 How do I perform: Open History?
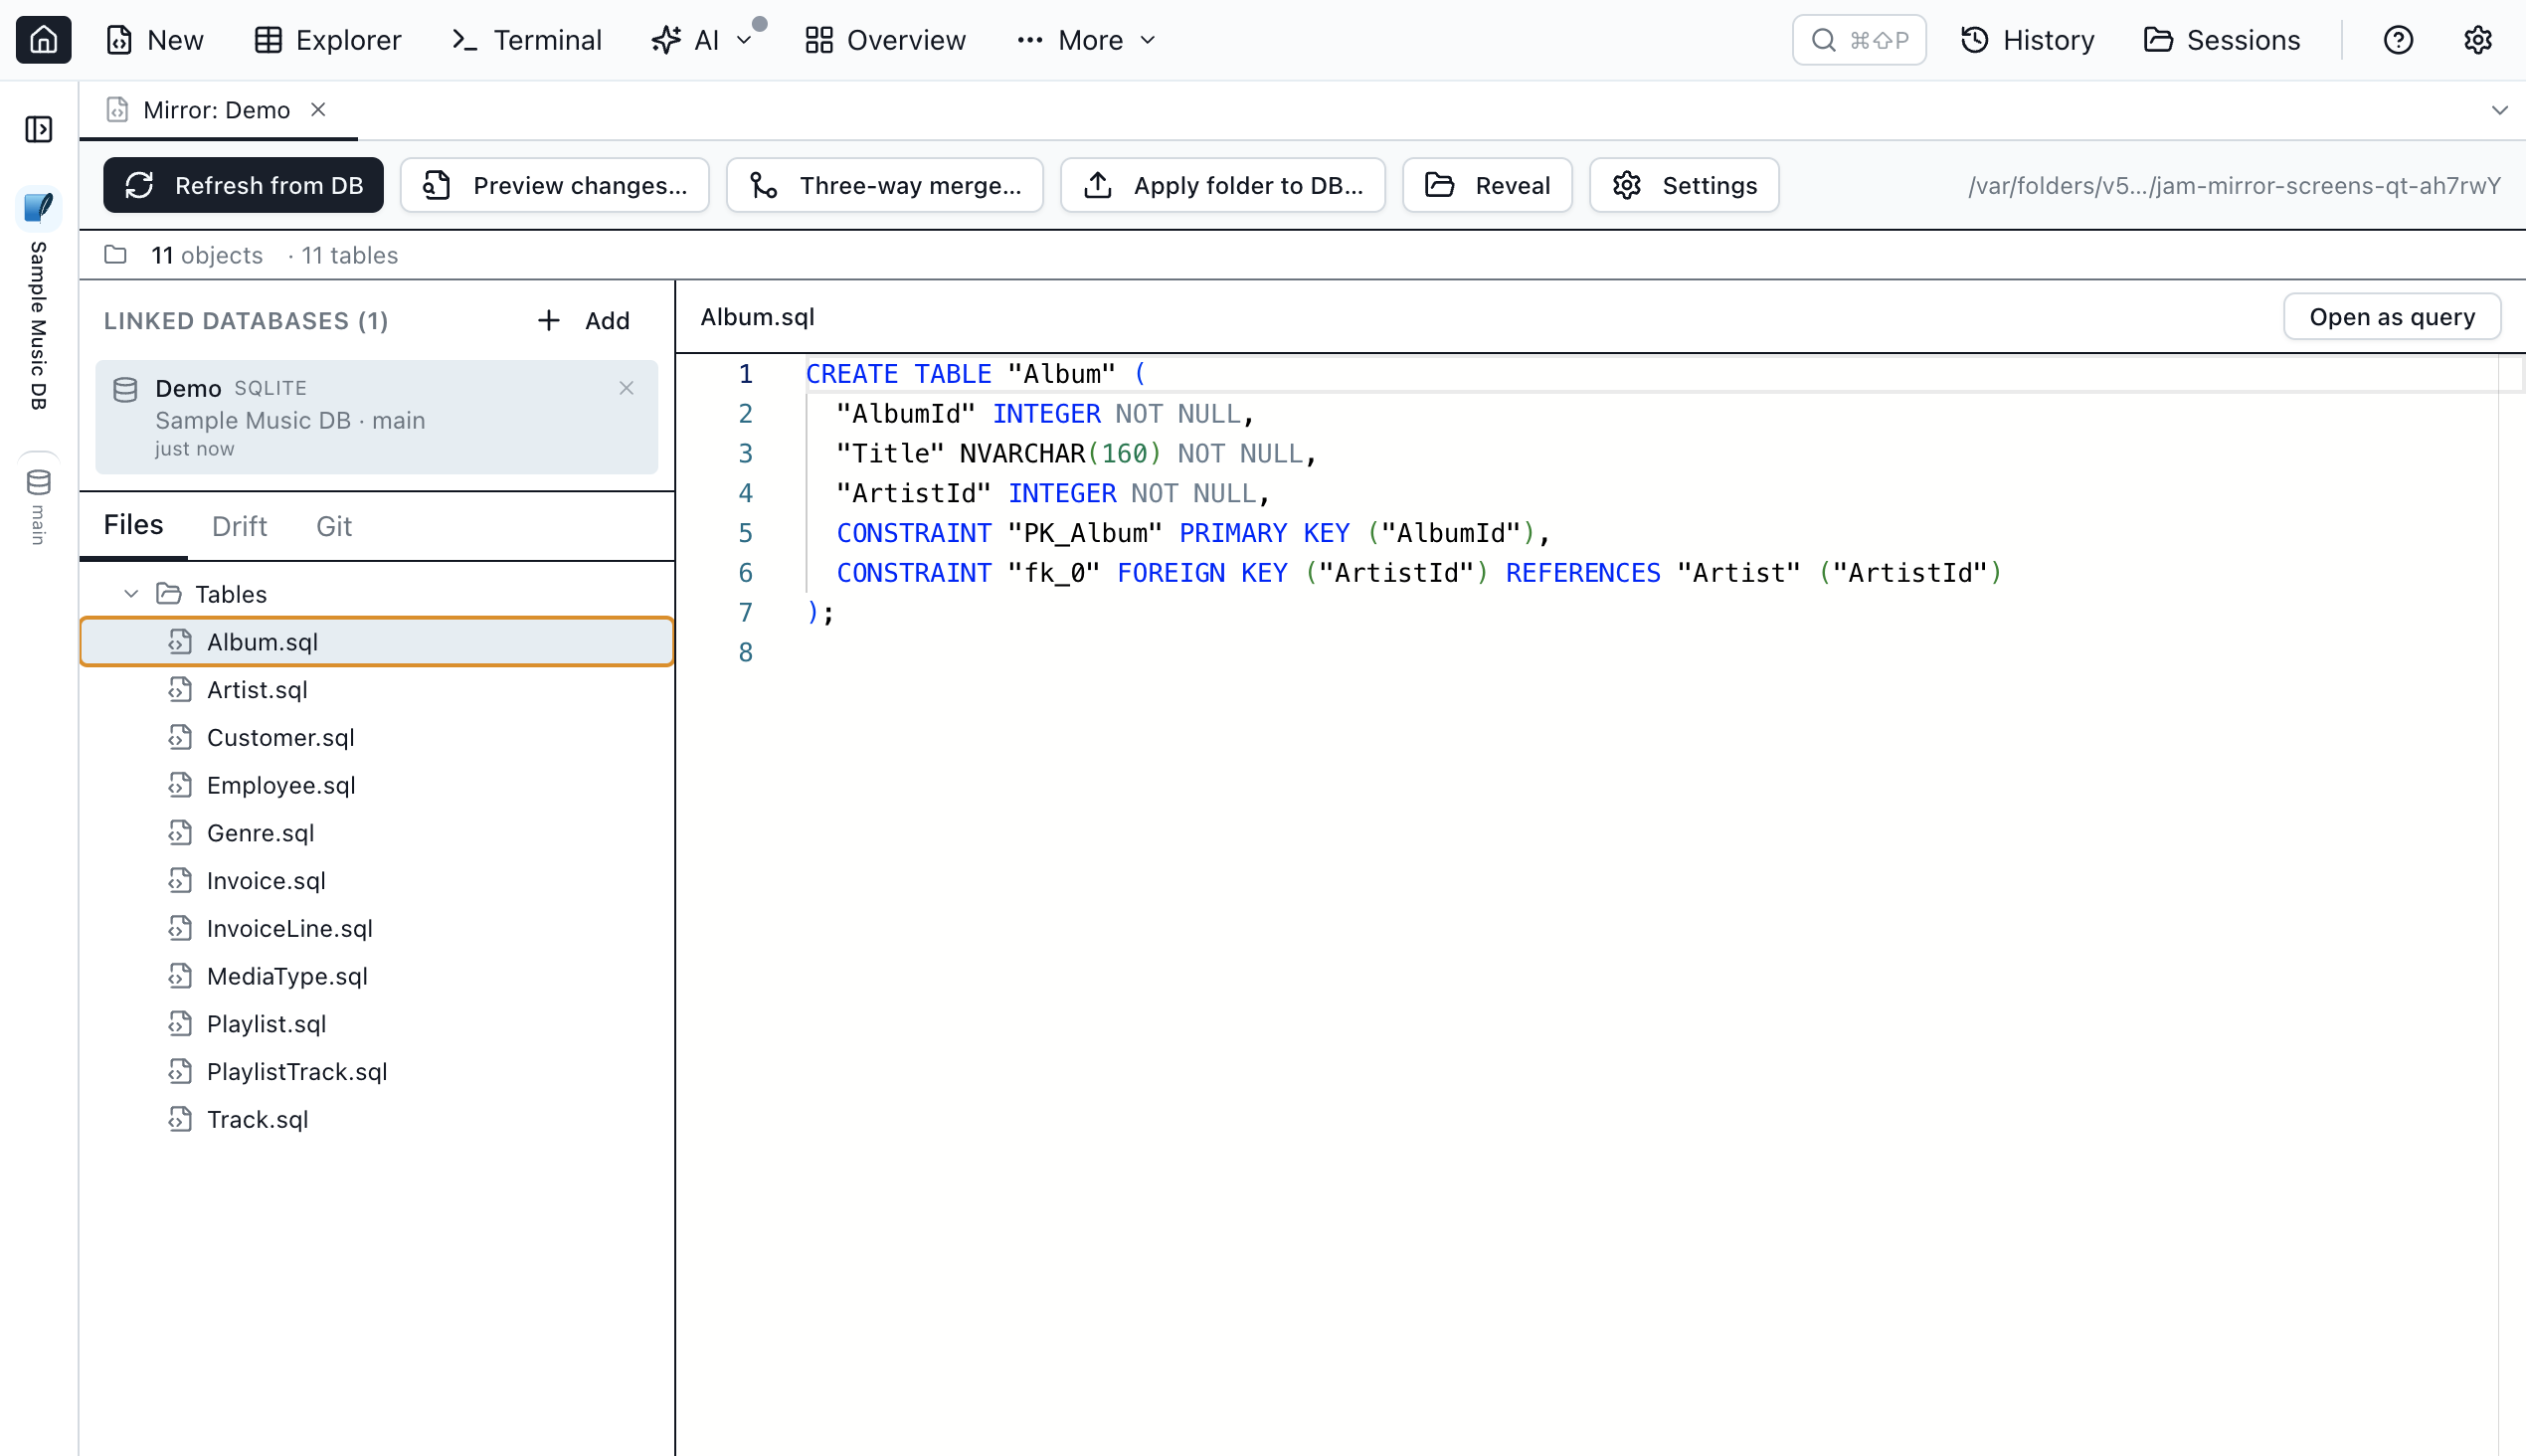click(x=2028, y=40)
